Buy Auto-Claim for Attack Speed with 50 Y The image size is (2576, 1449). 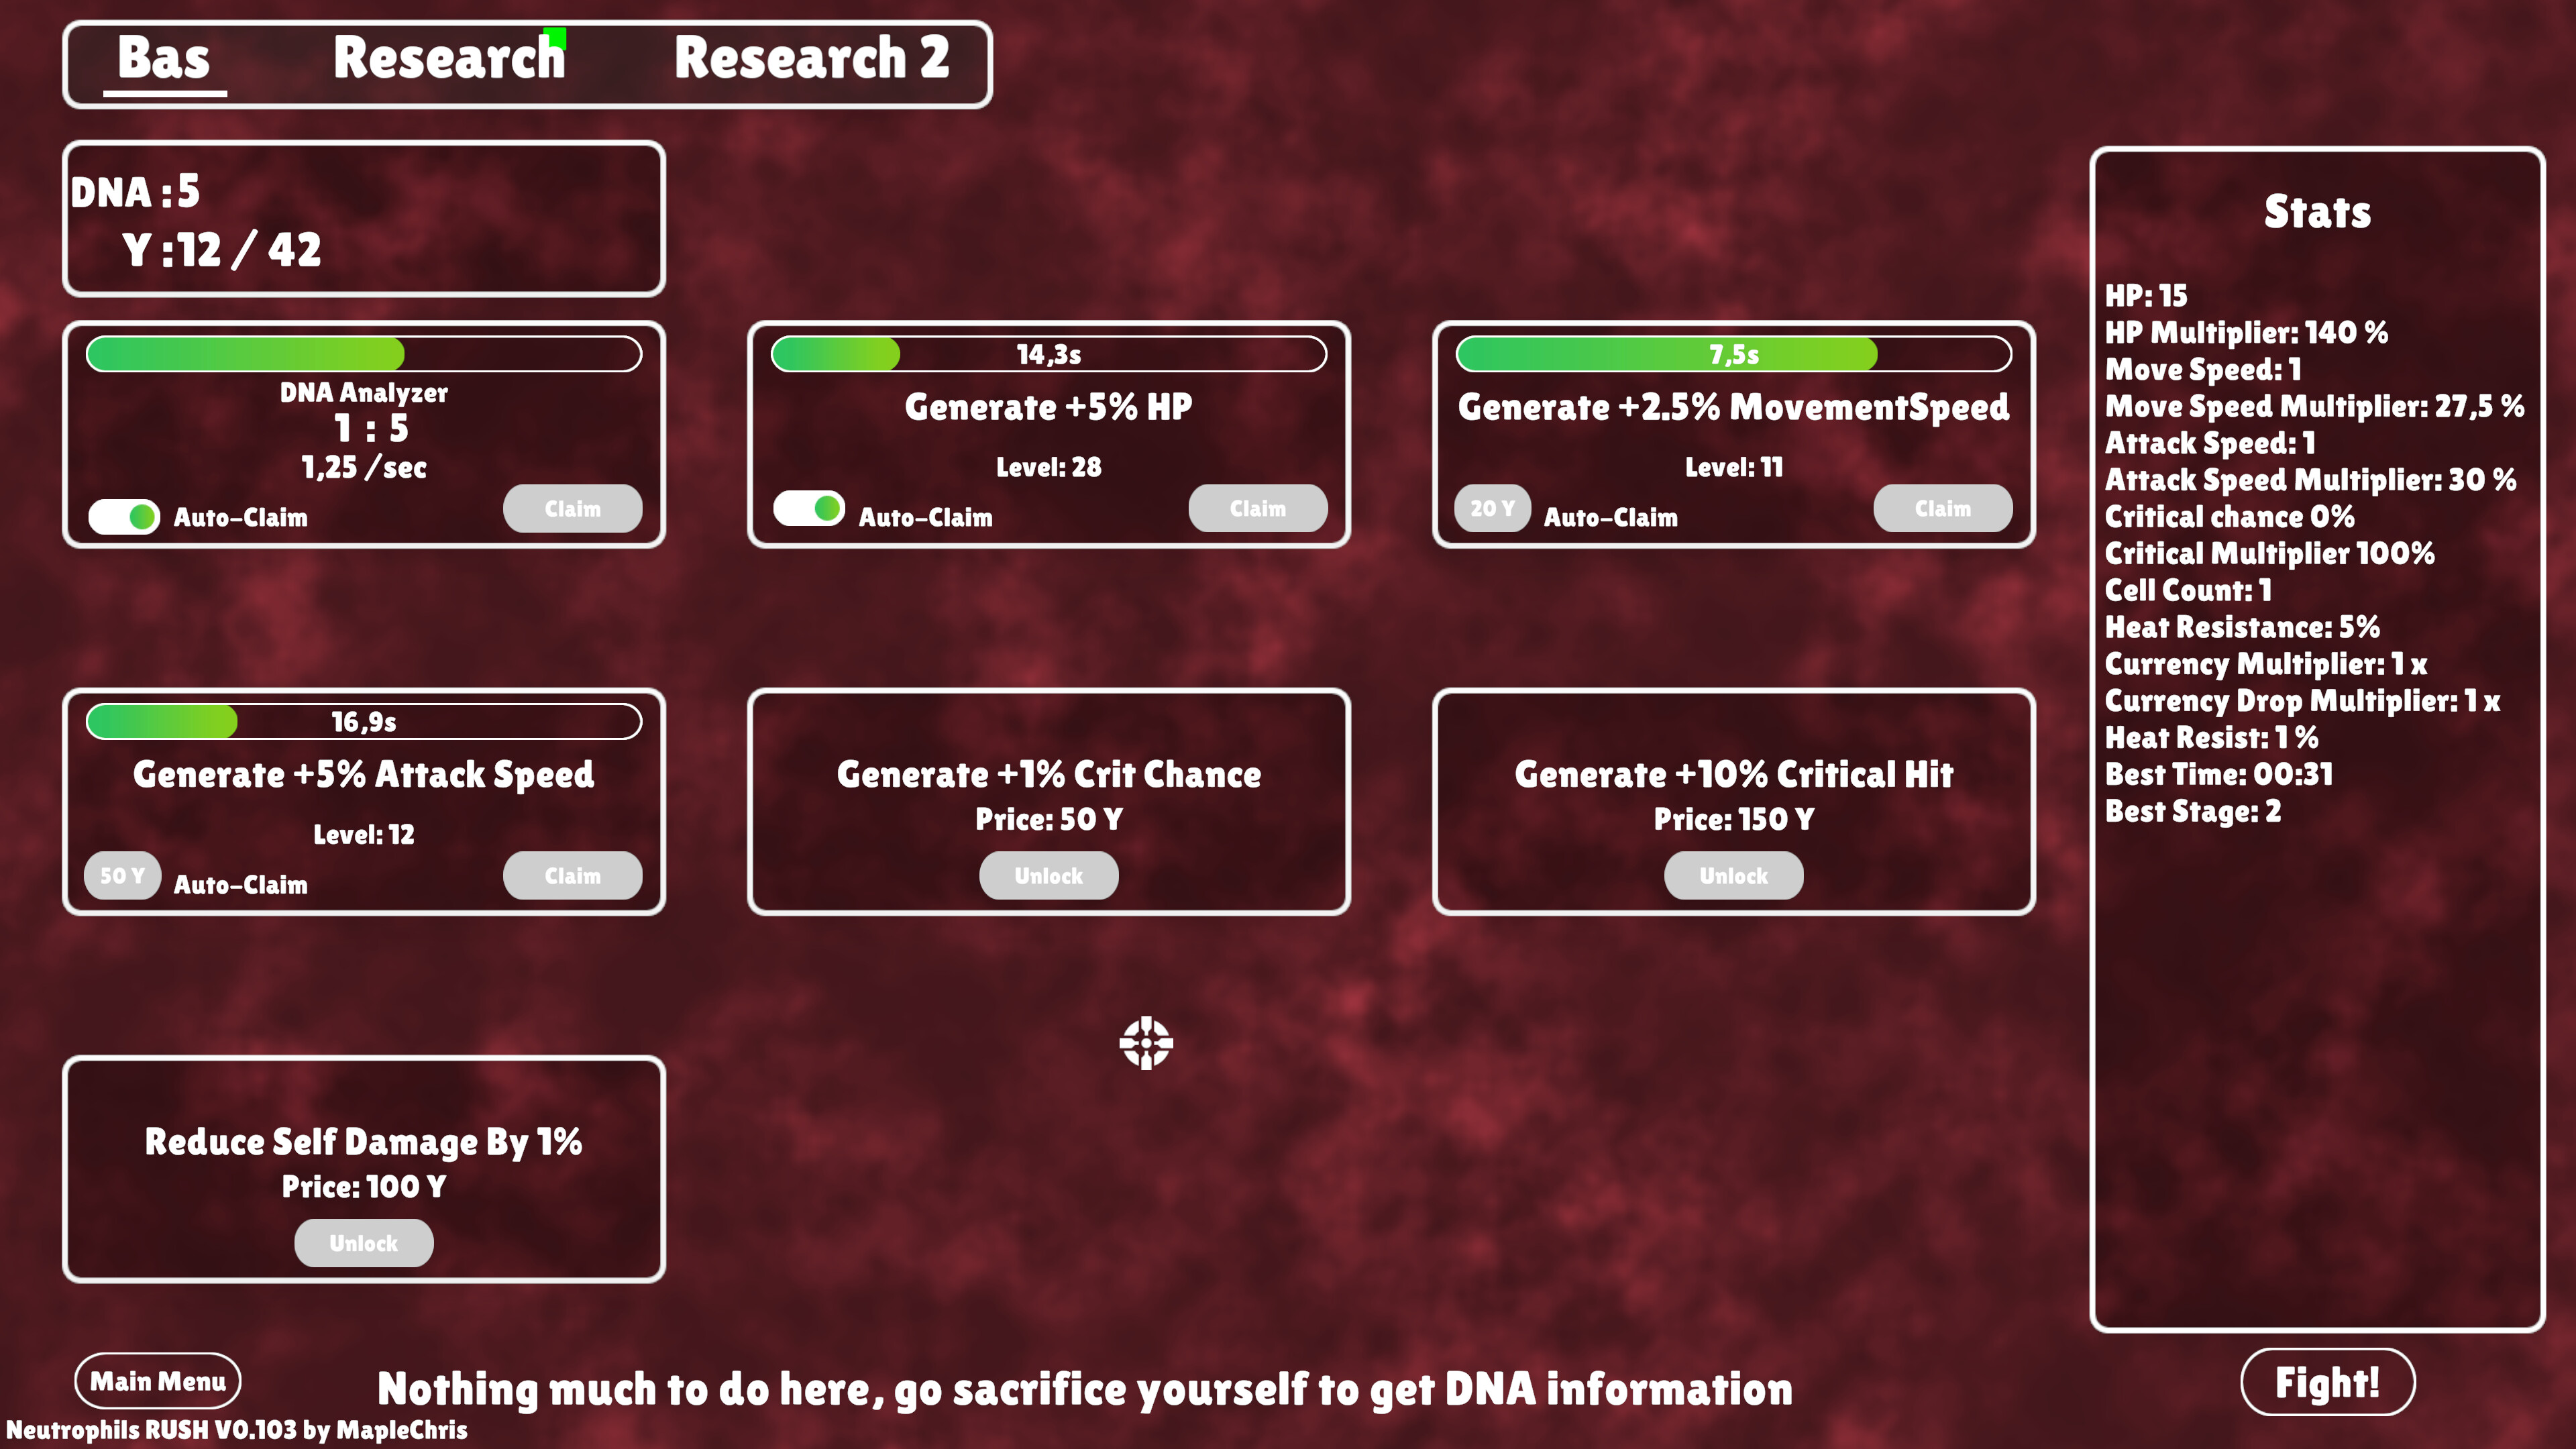tap(122, 875)
